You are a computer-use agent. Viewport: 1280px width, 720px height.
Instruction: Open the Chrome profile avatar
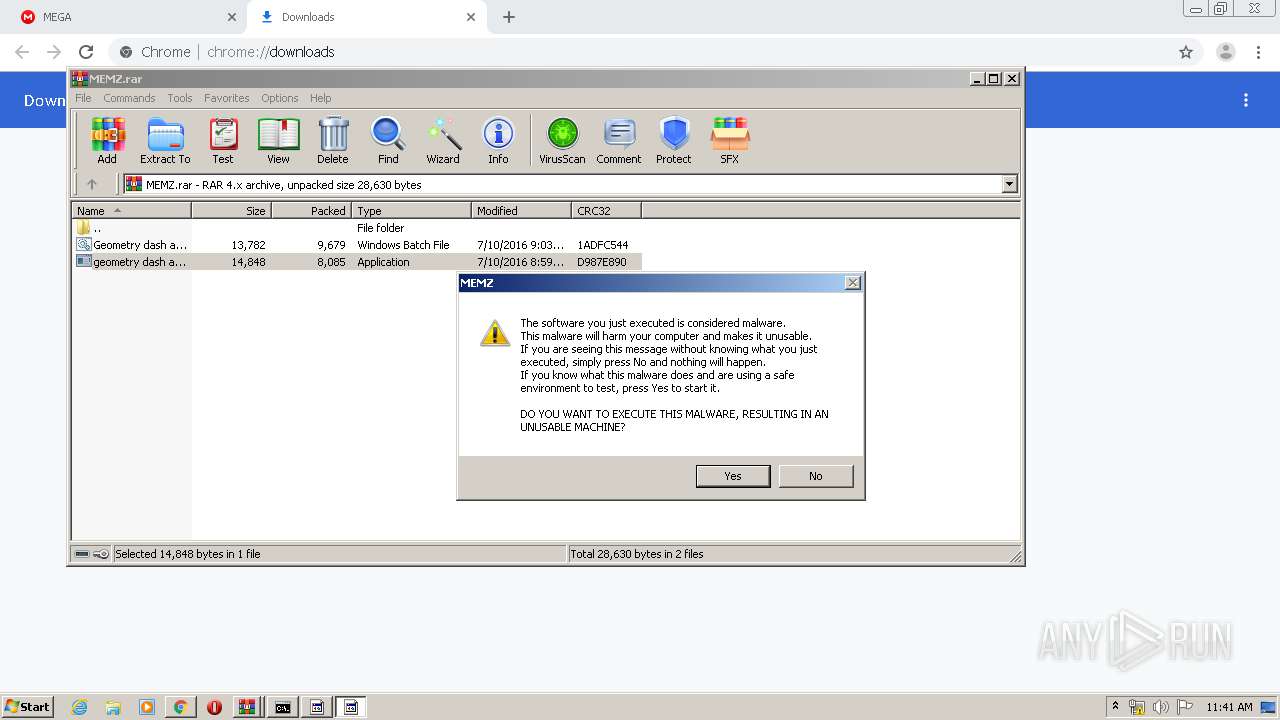coord(1226,52)
